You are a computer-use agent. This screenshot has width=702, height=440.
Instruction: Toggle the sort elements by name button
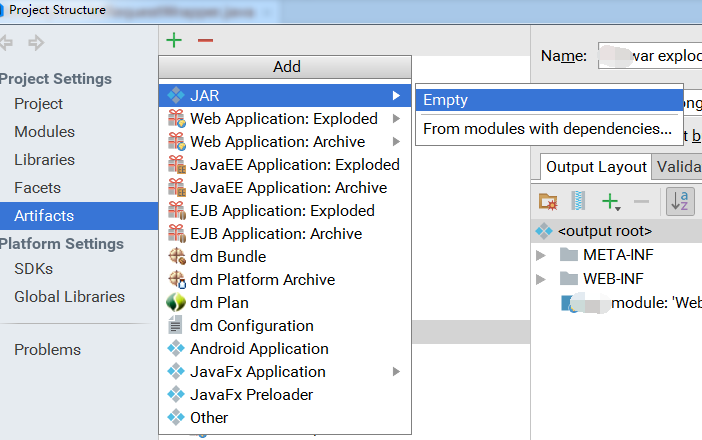pyautogui.click(x=680, y=201)
